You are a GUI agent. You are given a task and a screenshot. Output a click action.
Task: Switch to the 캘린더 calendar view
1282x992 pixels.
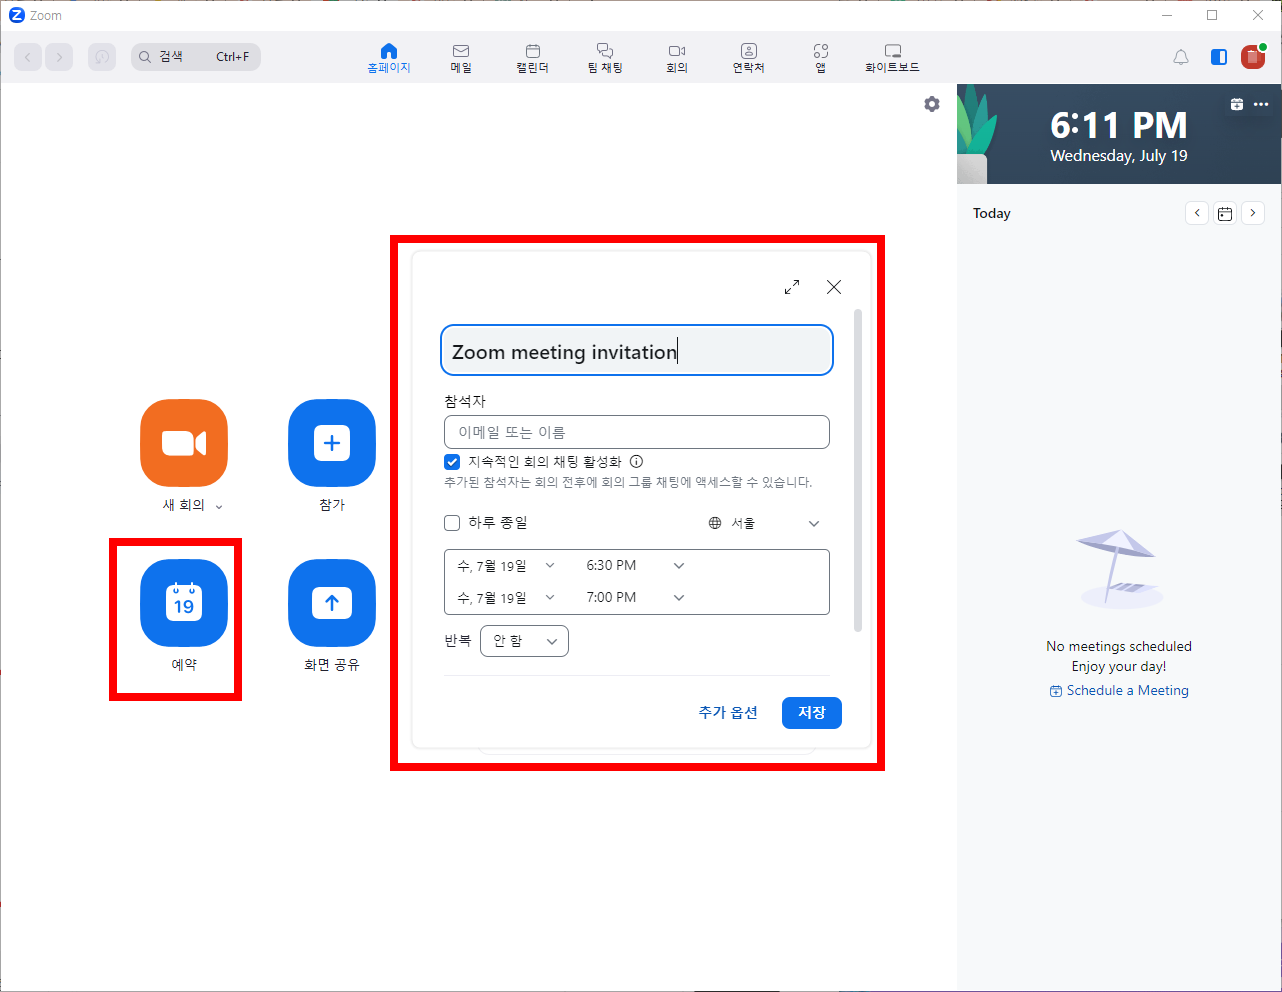tap(533, 57)
